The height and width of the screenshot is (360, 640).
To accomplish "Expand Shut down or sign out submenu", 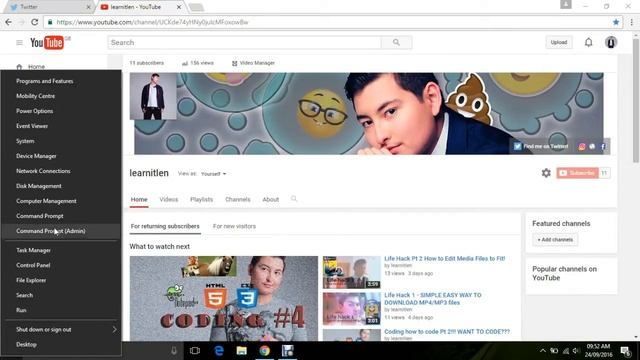I will tap(60, 329).
